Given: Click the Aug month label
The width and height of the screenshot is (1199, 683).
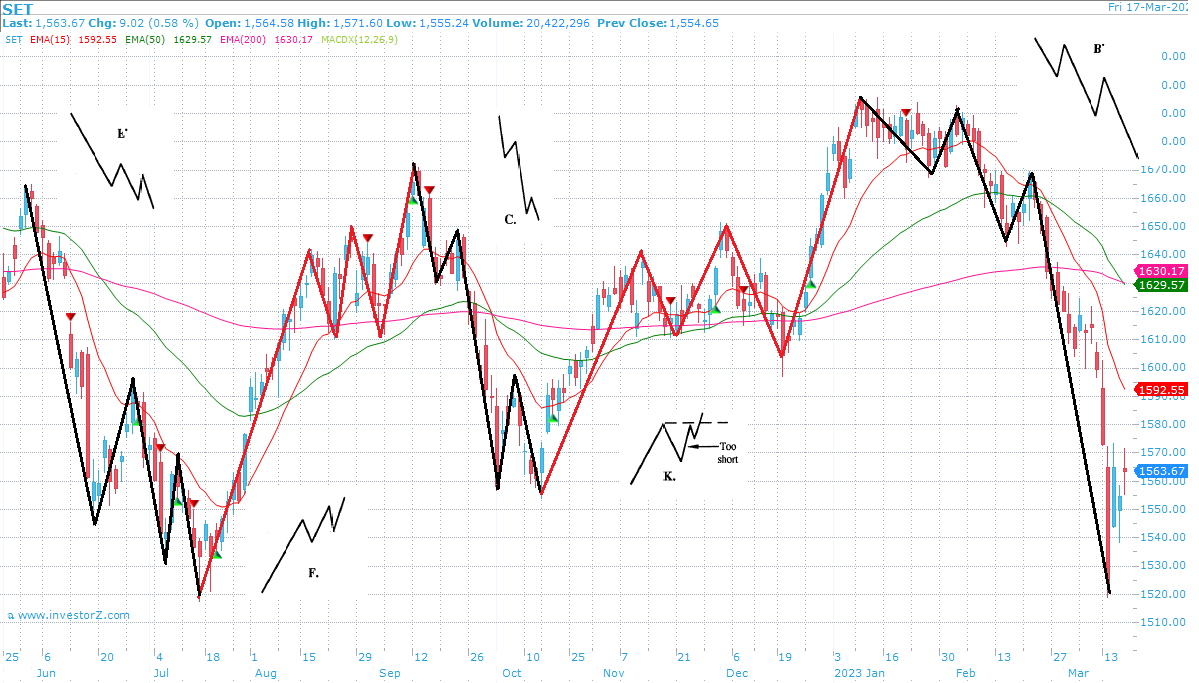Looking at the screenshot, I should click(265, 673).
